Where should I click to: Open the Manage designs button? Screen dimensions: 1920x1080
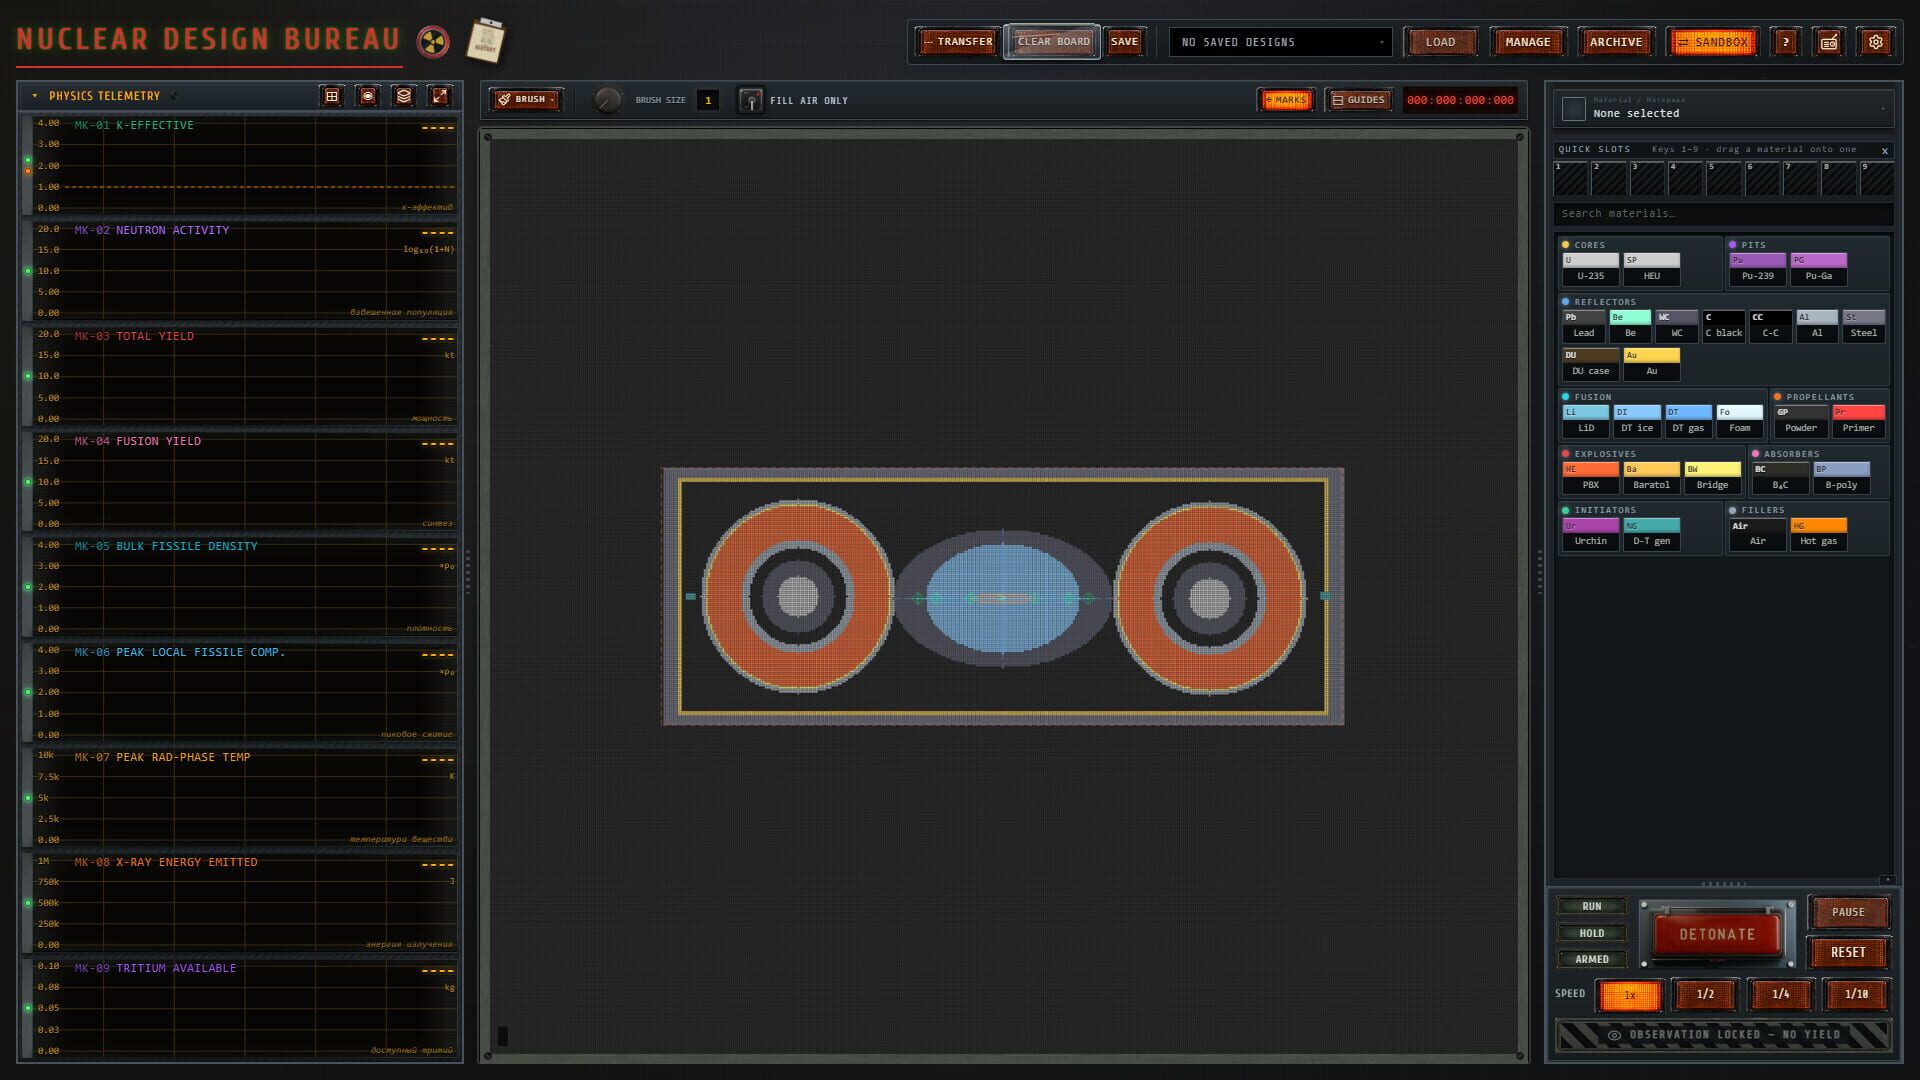1527,42
